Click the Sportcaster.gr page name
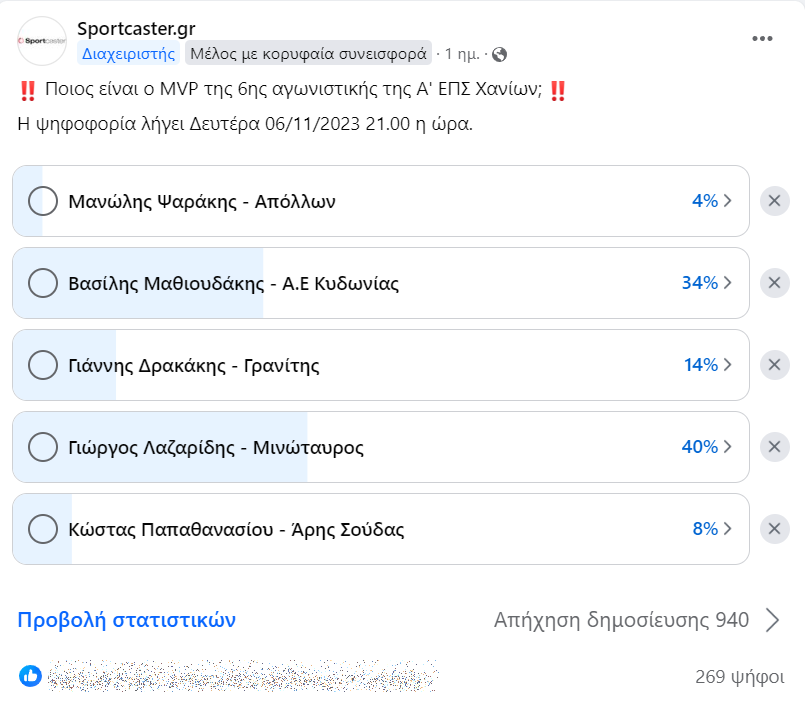This screenshot has width=805, height=701. tap(135, 28)
